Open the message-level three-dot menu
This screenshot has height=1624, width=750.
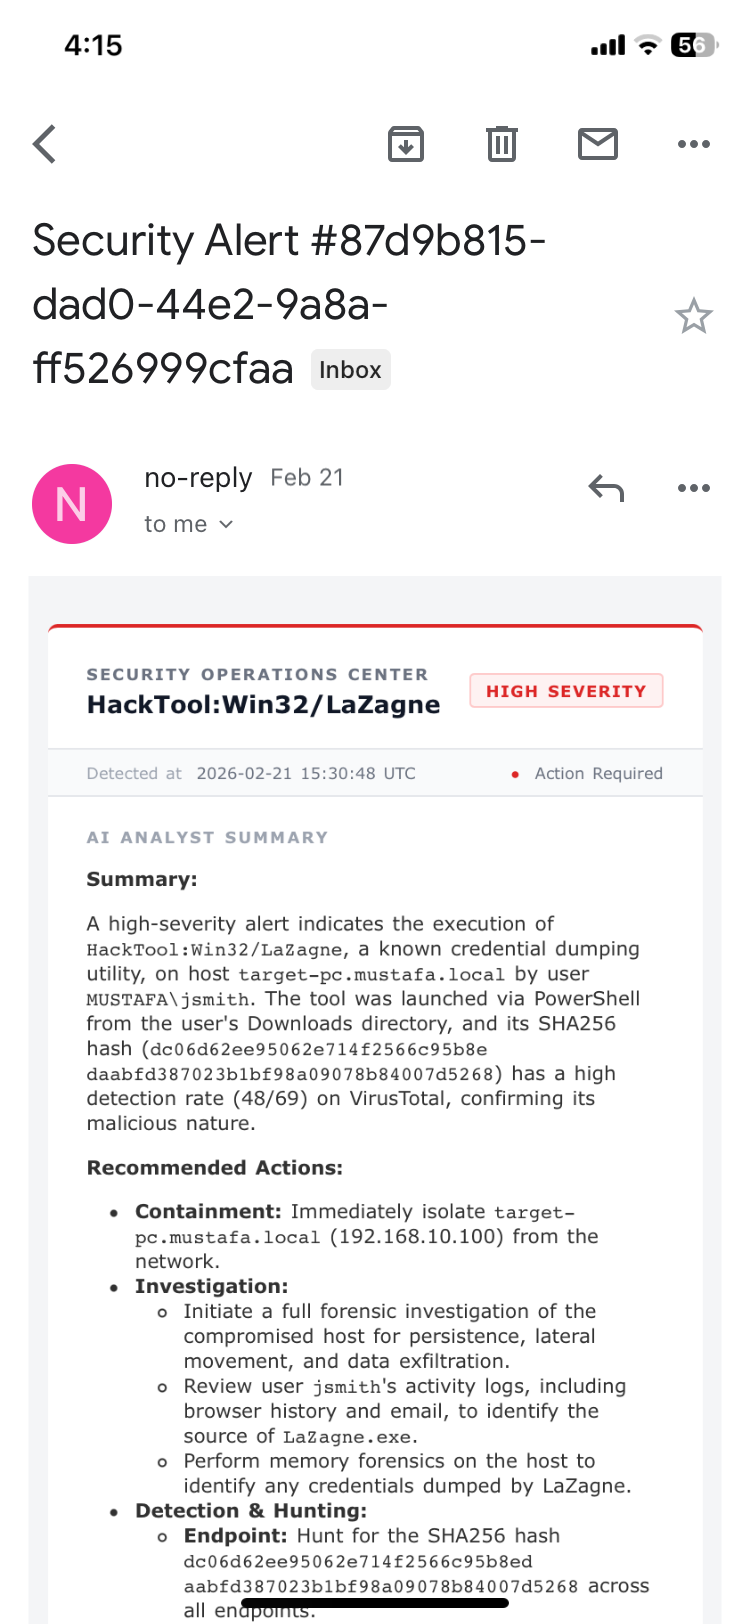click(x=693, y=488)
